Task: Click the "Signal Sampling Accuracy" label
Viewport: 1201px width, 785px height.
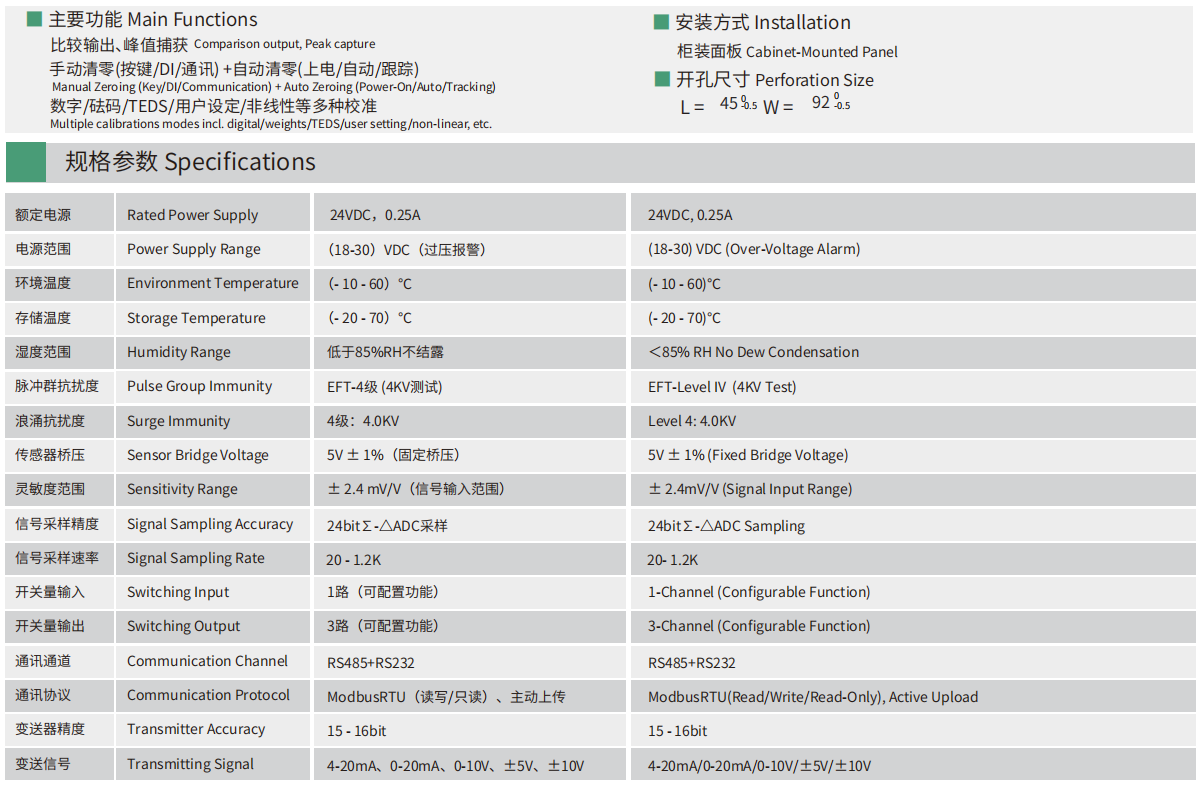Action: [x=209, y=524]
